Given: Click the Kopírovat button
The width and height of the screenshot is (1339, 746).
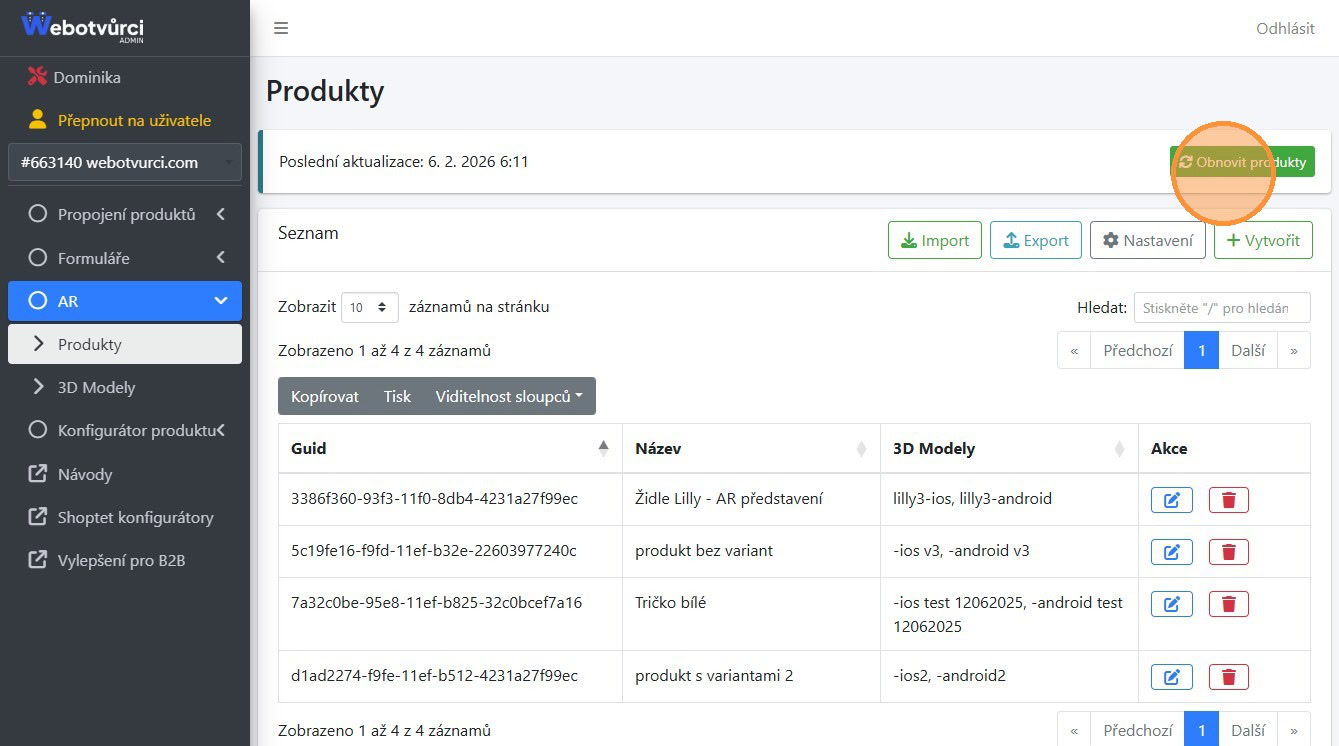Looking at the screenshot, I should [x=325, y=396].
